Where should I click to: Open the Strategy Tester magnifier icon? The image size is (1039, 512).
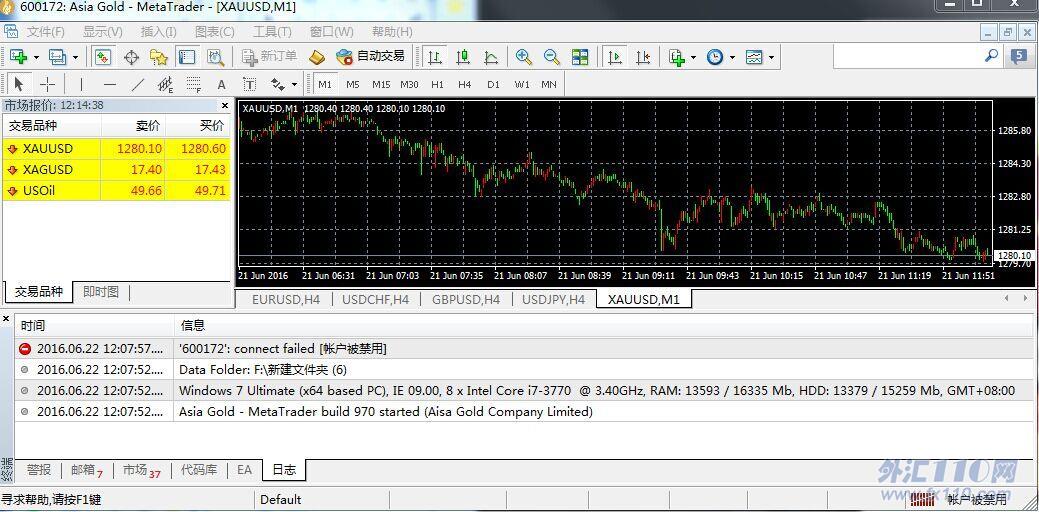point(215,57)
